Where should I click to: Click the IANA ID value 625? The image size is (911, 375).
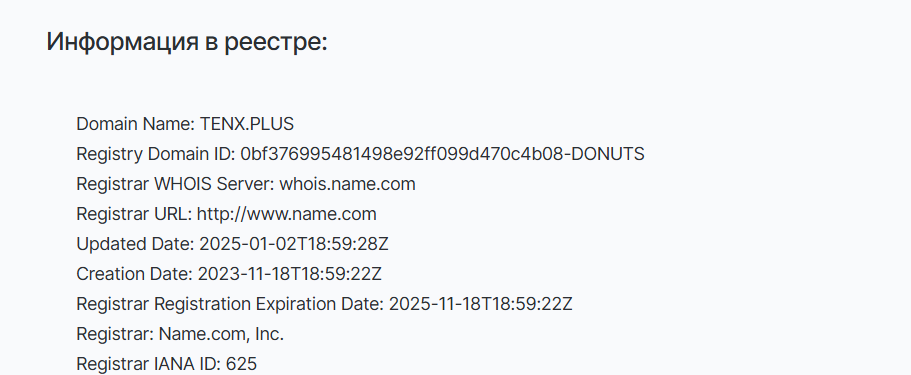click(241, 365)
